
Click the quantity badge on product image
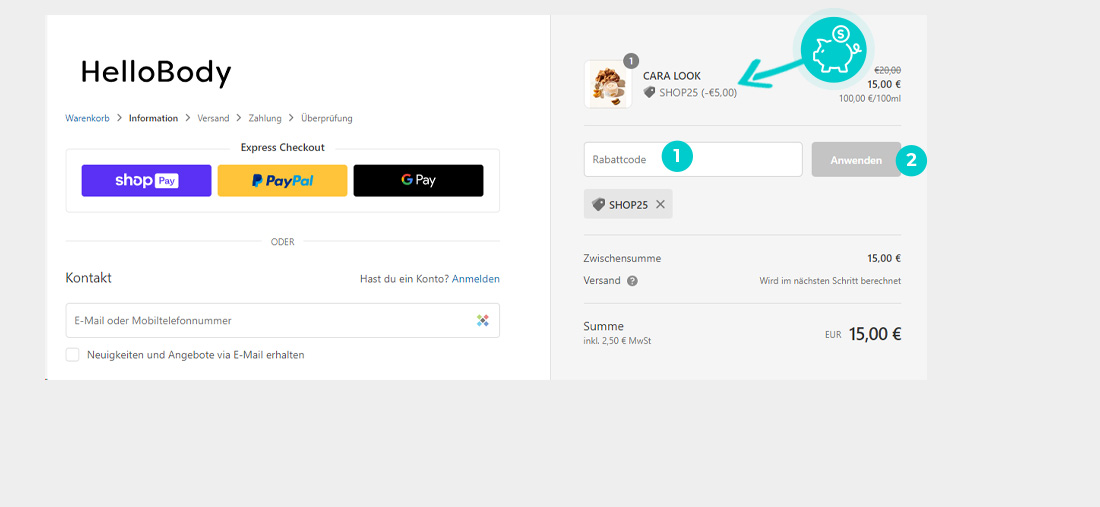[631, 60]
